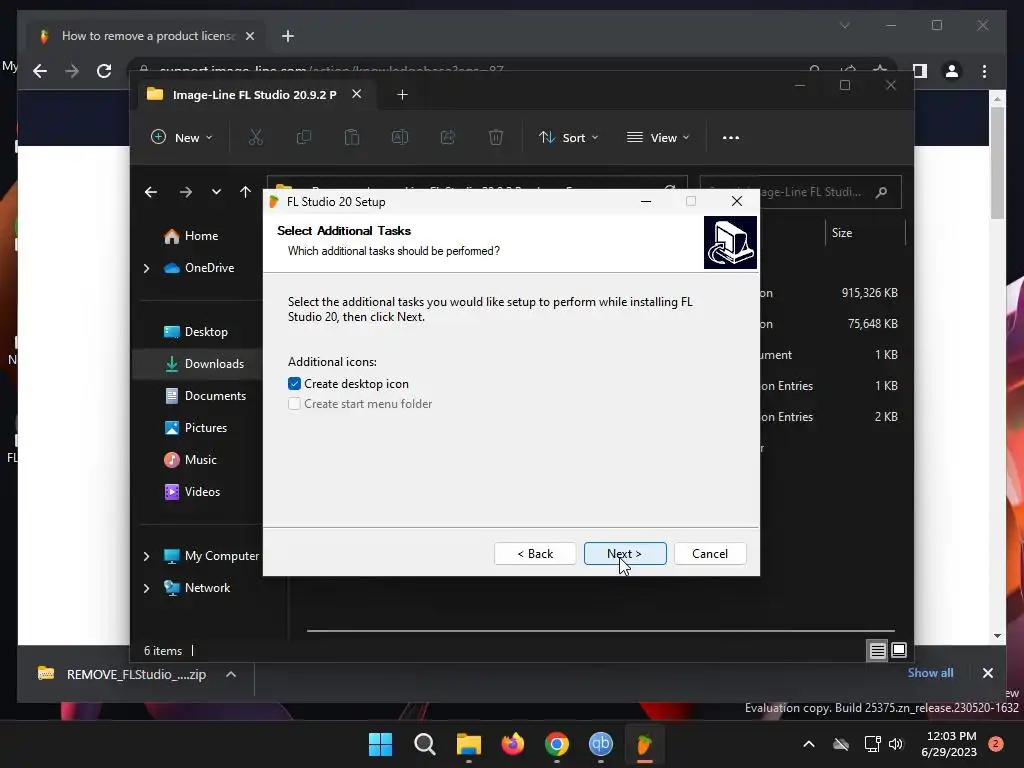The height and width of the screenshot is (768, 1024).
Task: Open Documents in Explorer sidebar
Action: [205, 396]
